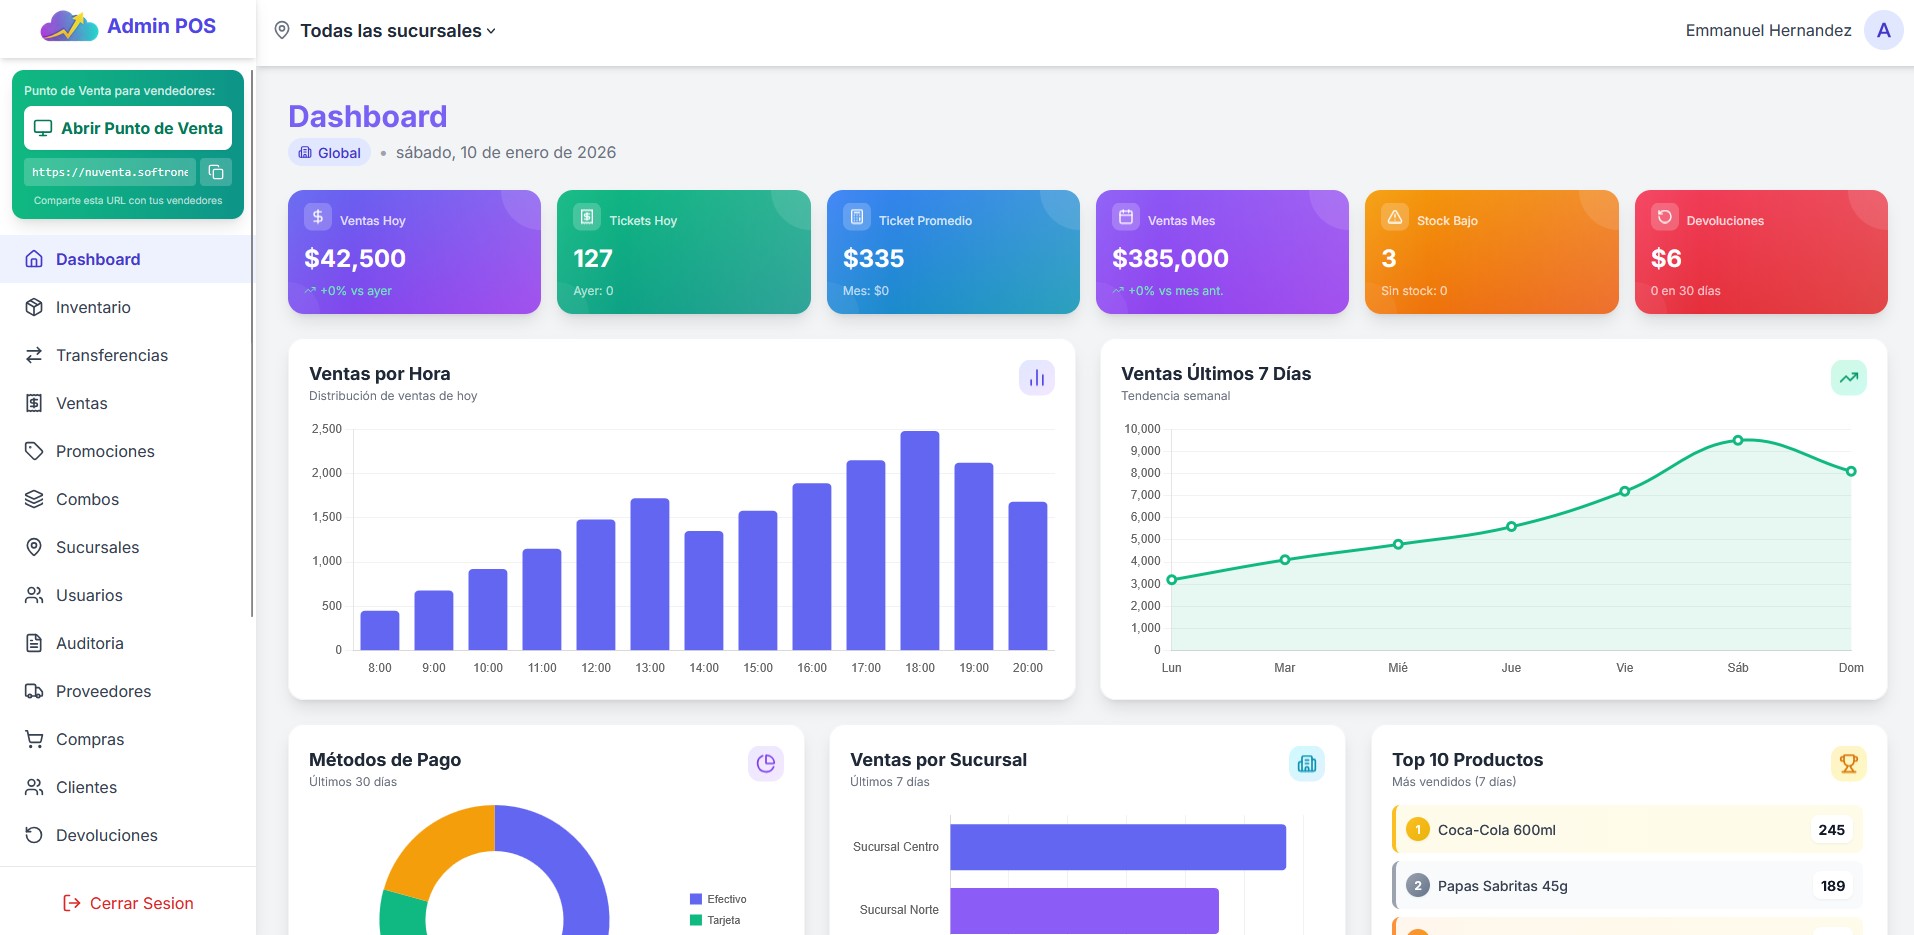Select the pie chart icon in Métodos de Pago
The image size is (1914, 935).
point(765,763)
